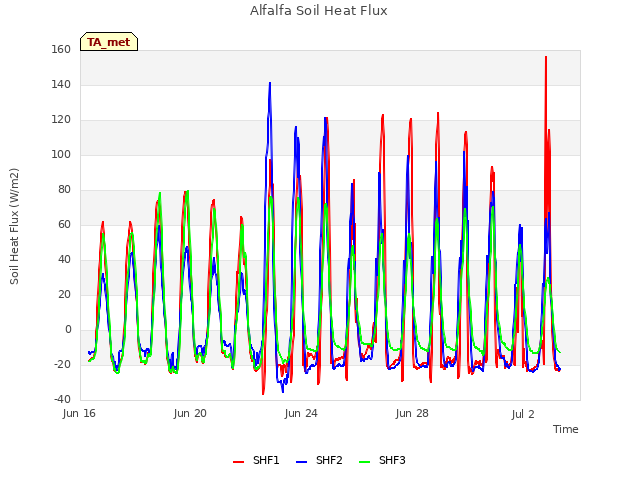Click the 0 y-axis tick label
The image size is (640, 480).
coord(68,329)
